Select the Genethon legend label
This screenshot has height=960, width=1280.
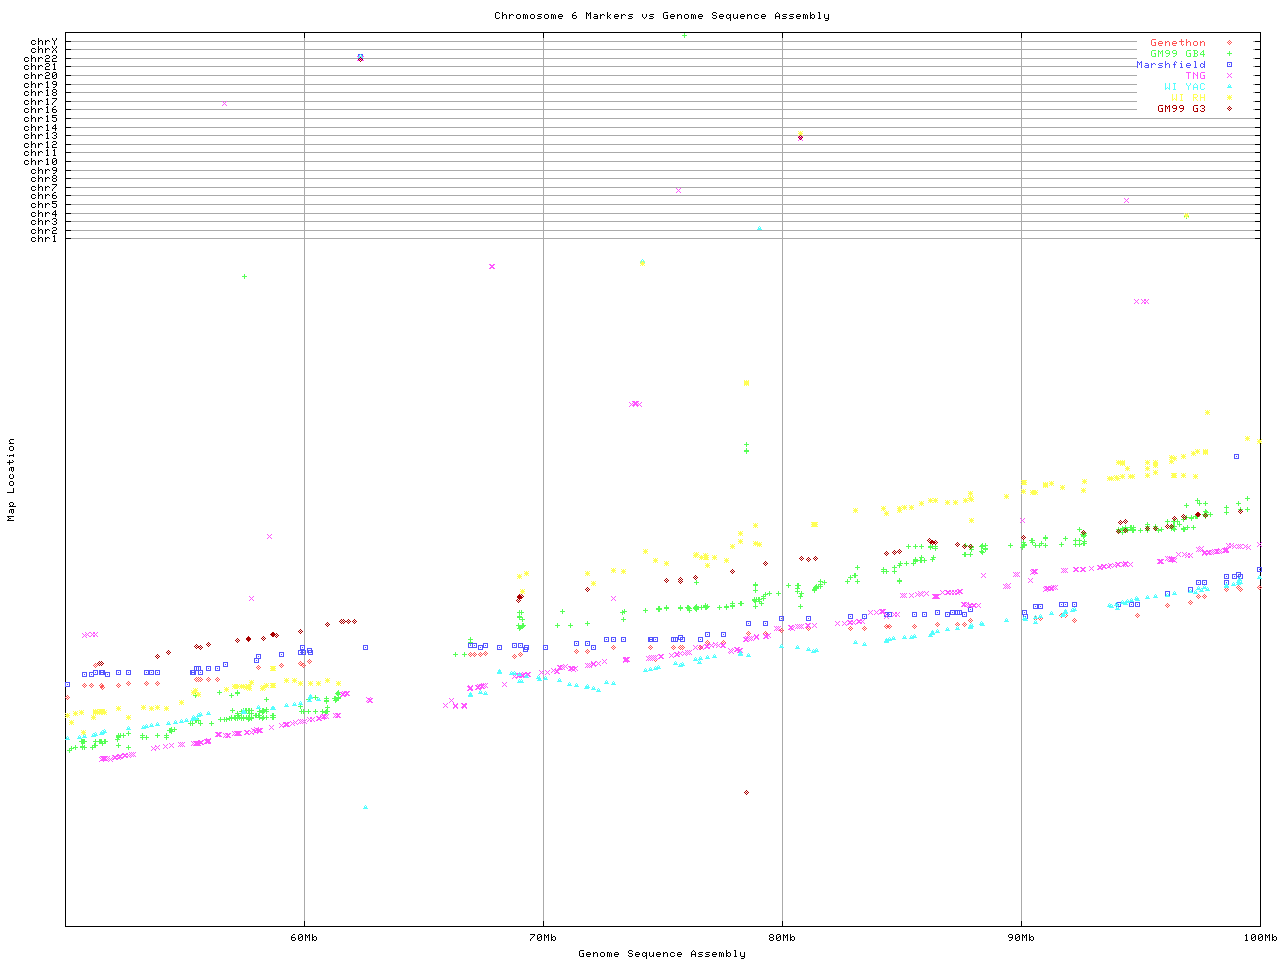1177,43
